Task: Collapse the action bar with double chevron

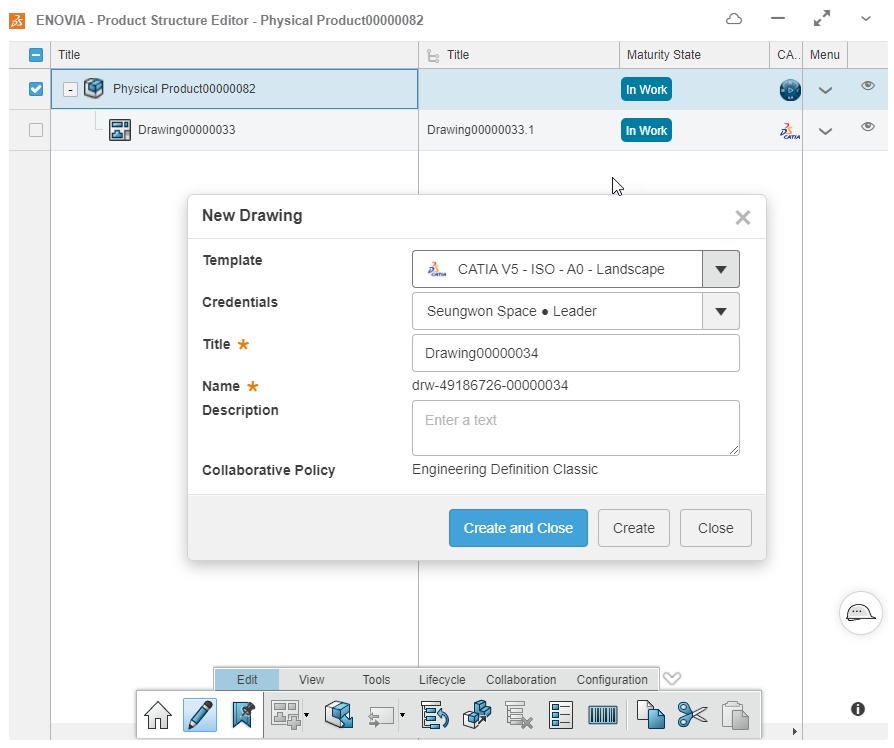Action: (672, 678)
